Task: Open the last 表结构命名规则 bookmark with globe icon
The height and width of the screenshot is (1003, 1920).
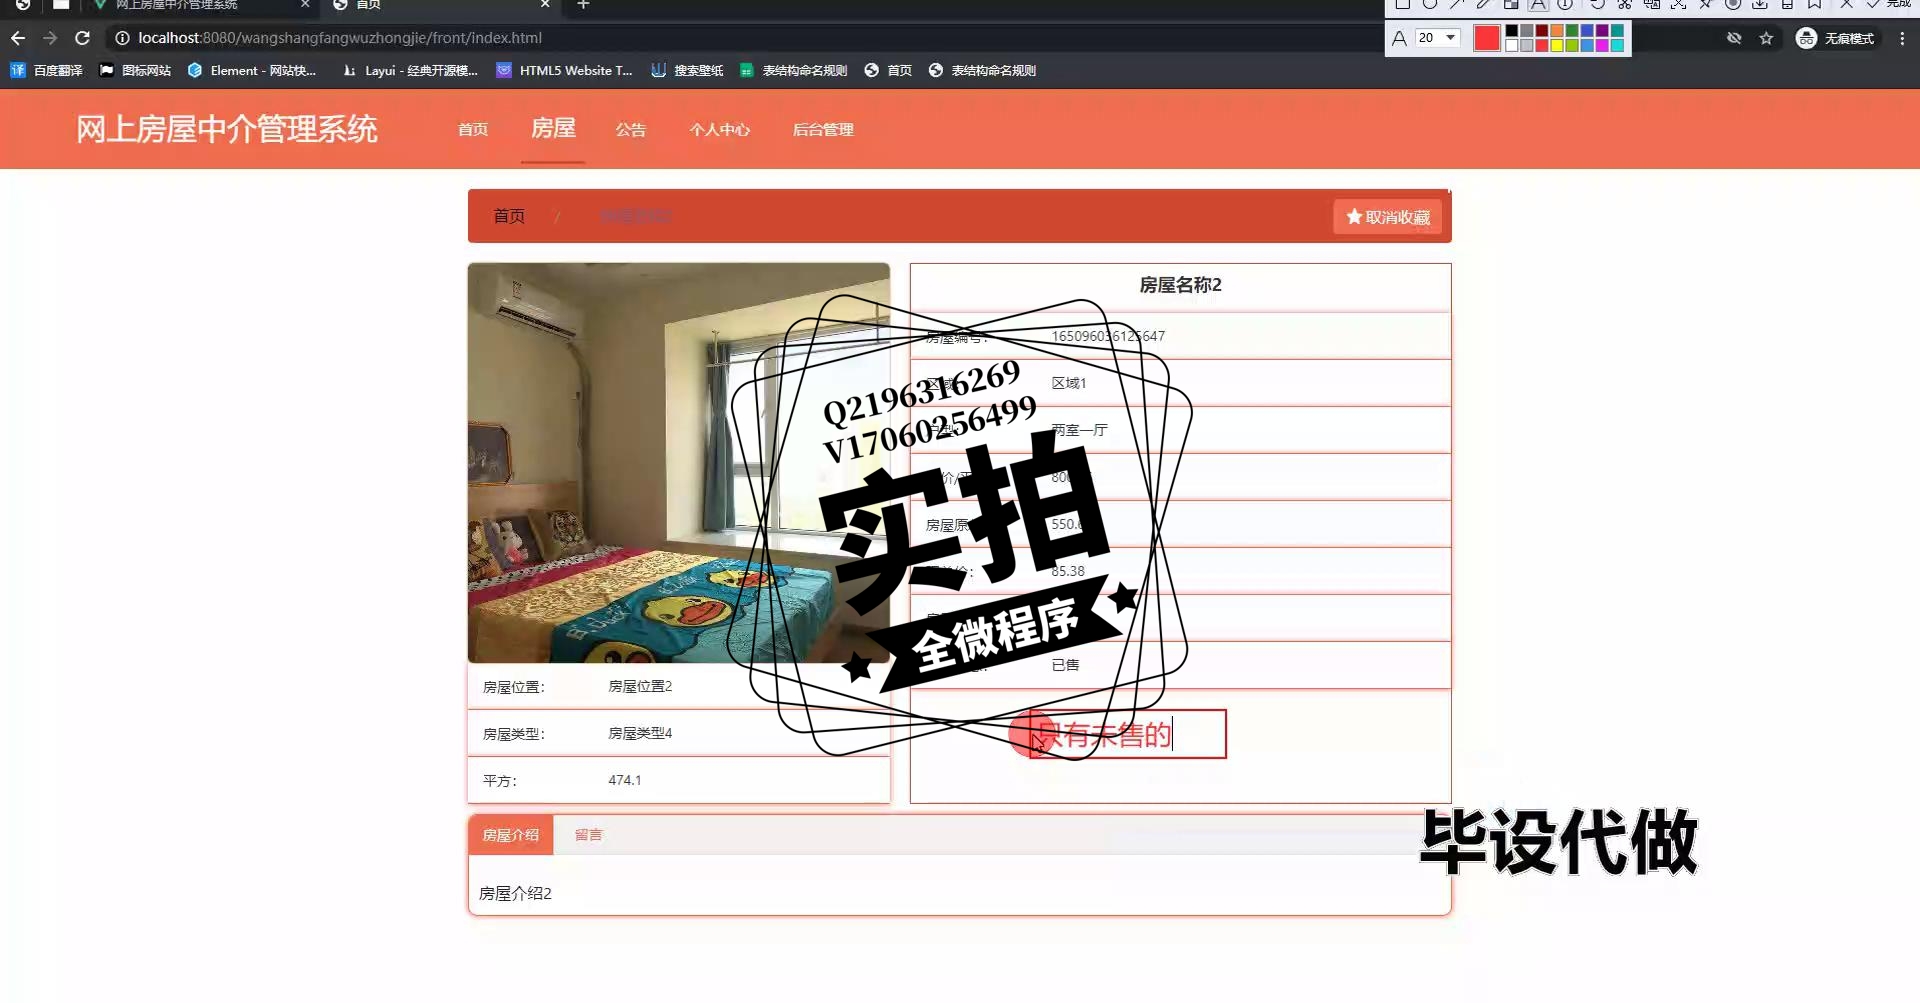Action: tap(982, 70)
